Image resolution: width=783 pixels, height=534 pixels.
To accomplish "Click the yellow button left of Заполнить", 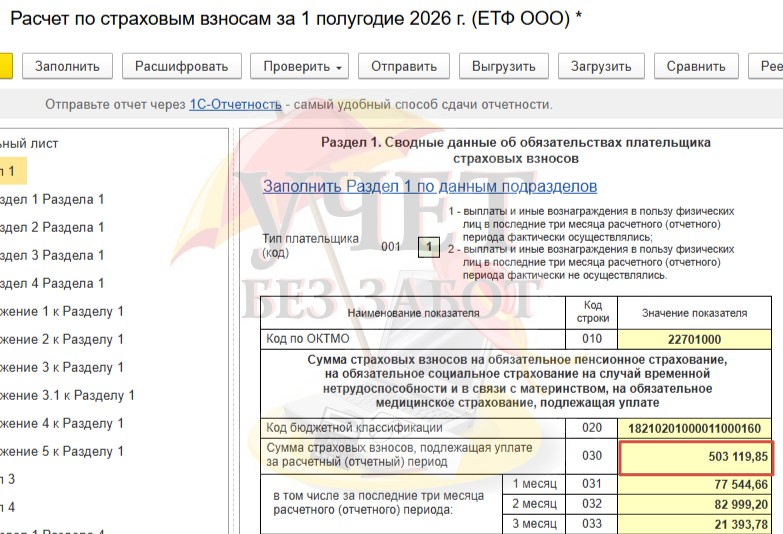I will [x=5, y=66].
